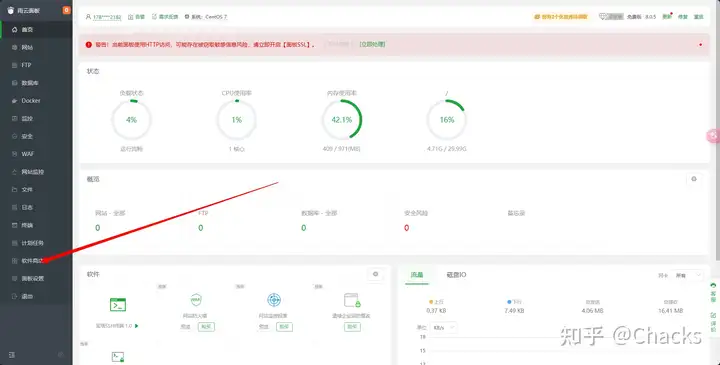The image size is (720, 365).
Task: Open the 单位 KB/s unit dropdown
Action: 444,327
